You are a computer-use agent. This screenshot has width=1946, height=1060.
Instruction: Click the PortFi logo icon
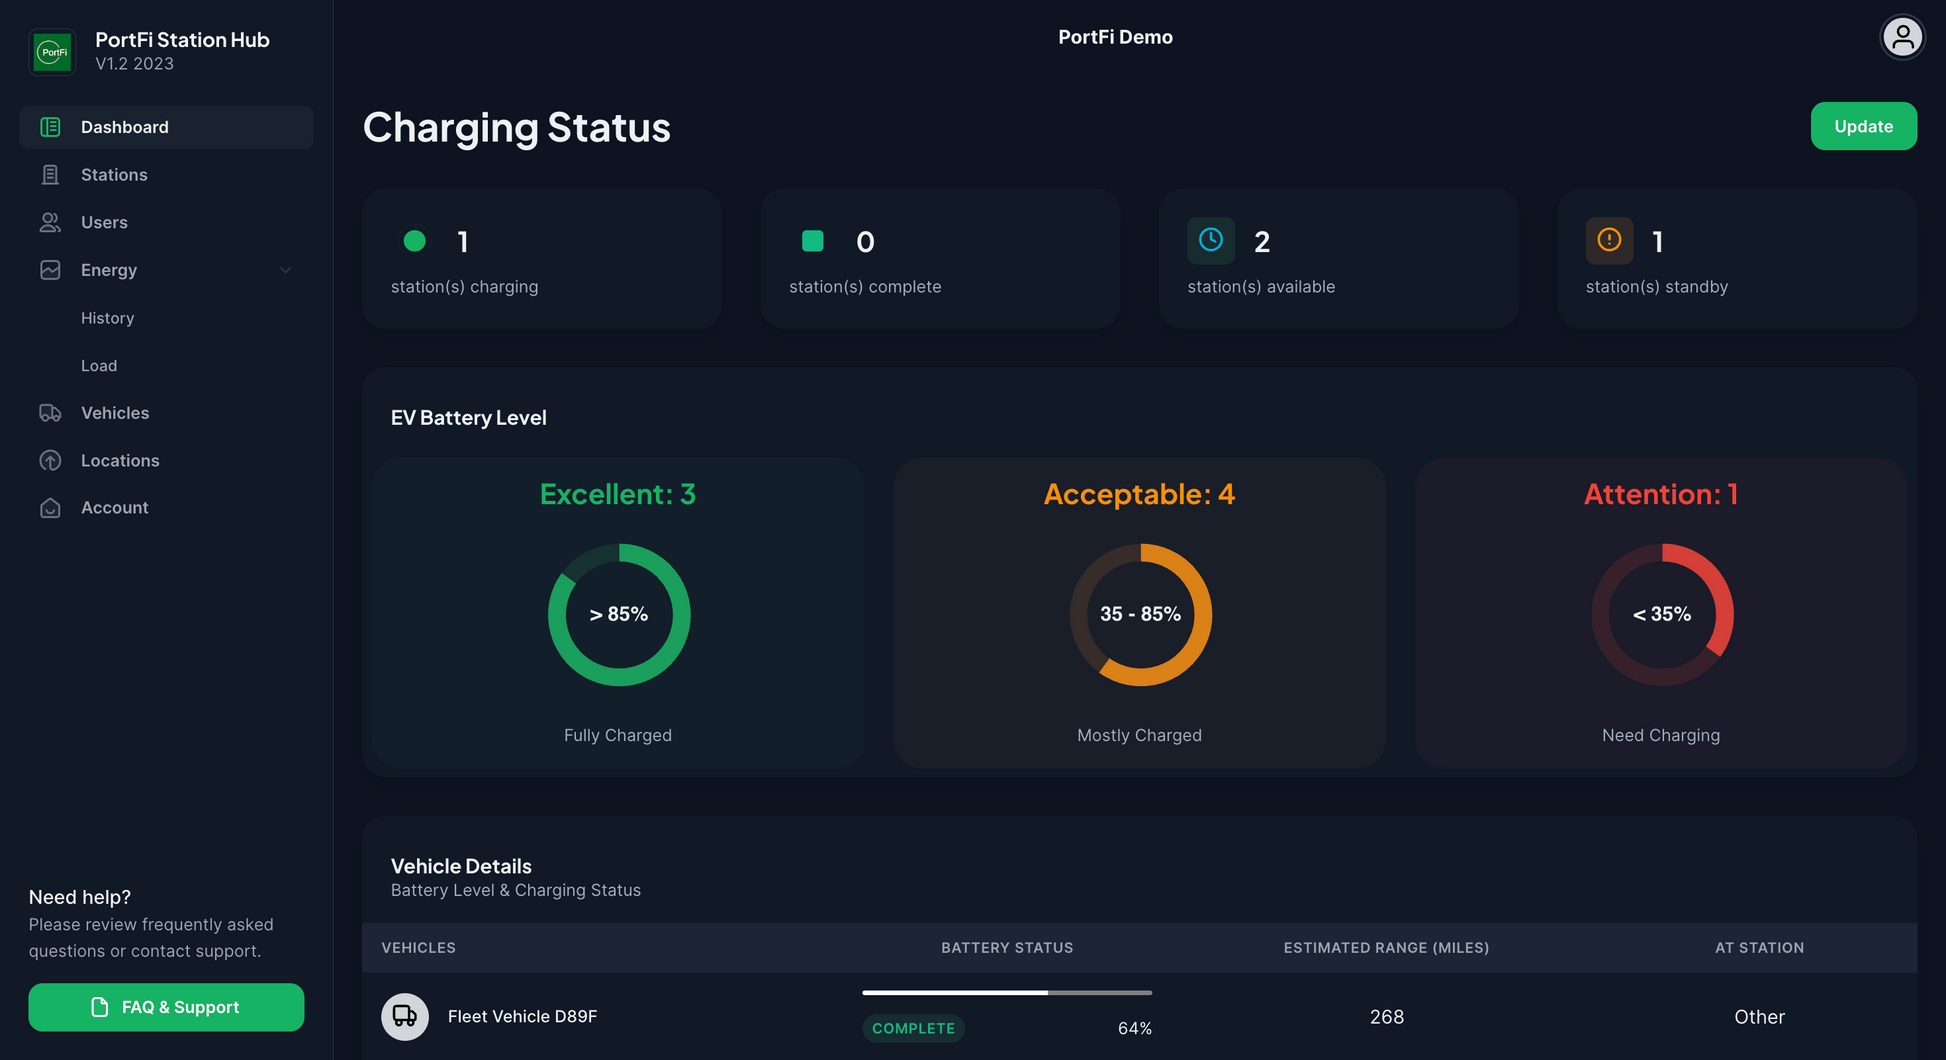pyautogui.click(x=52, y=51)
